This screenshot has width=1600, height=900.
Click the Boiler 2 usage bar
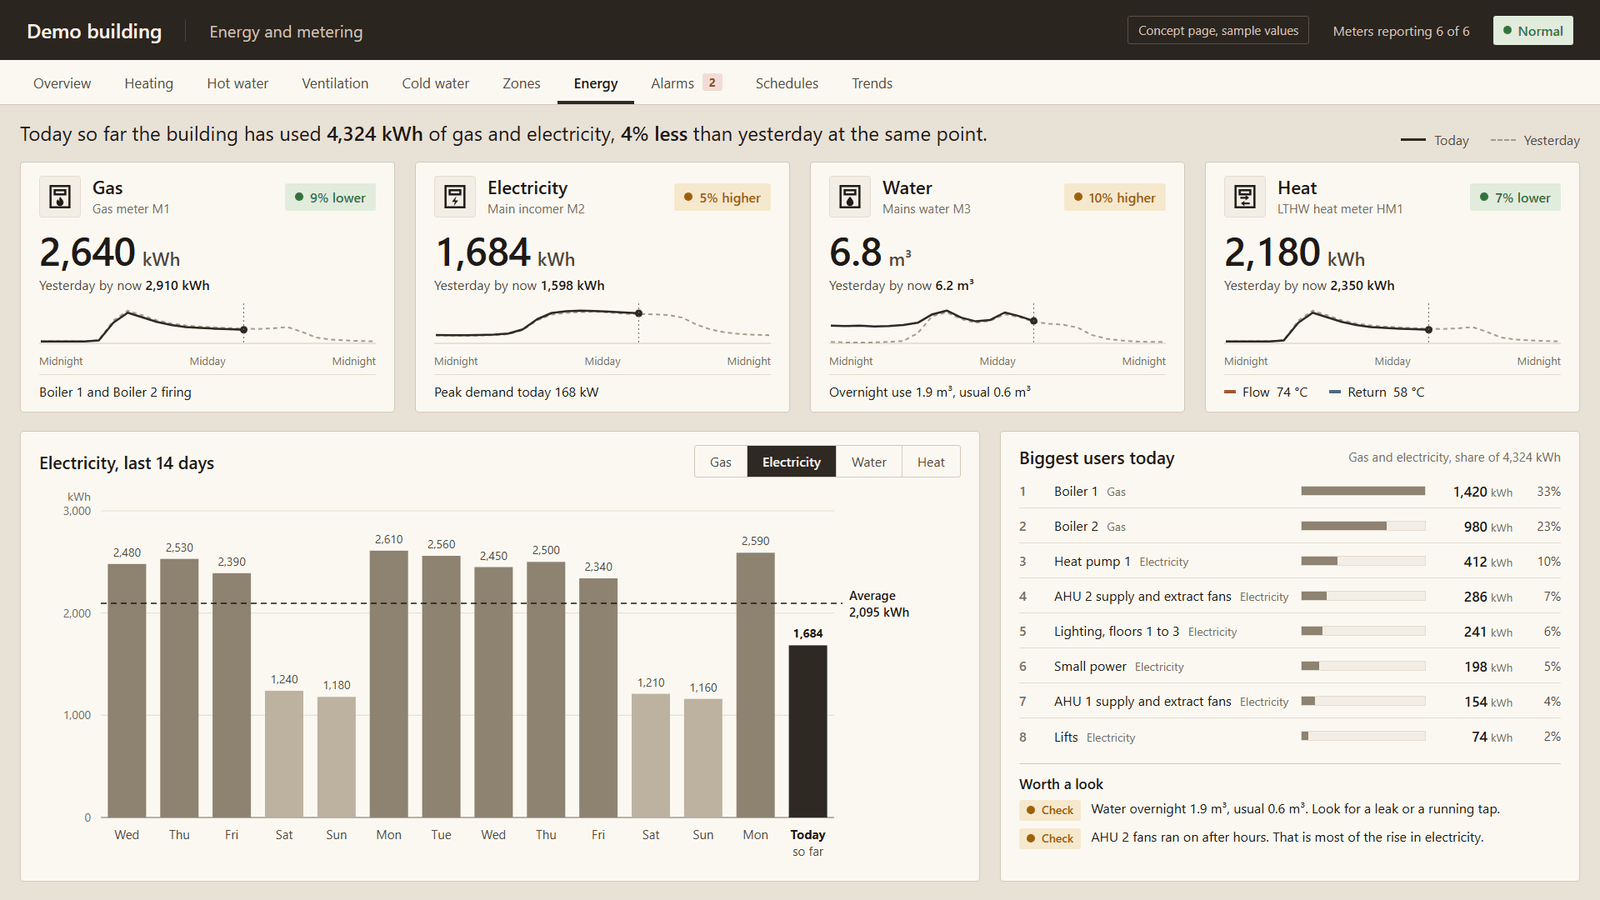[x=1363, y=526]
